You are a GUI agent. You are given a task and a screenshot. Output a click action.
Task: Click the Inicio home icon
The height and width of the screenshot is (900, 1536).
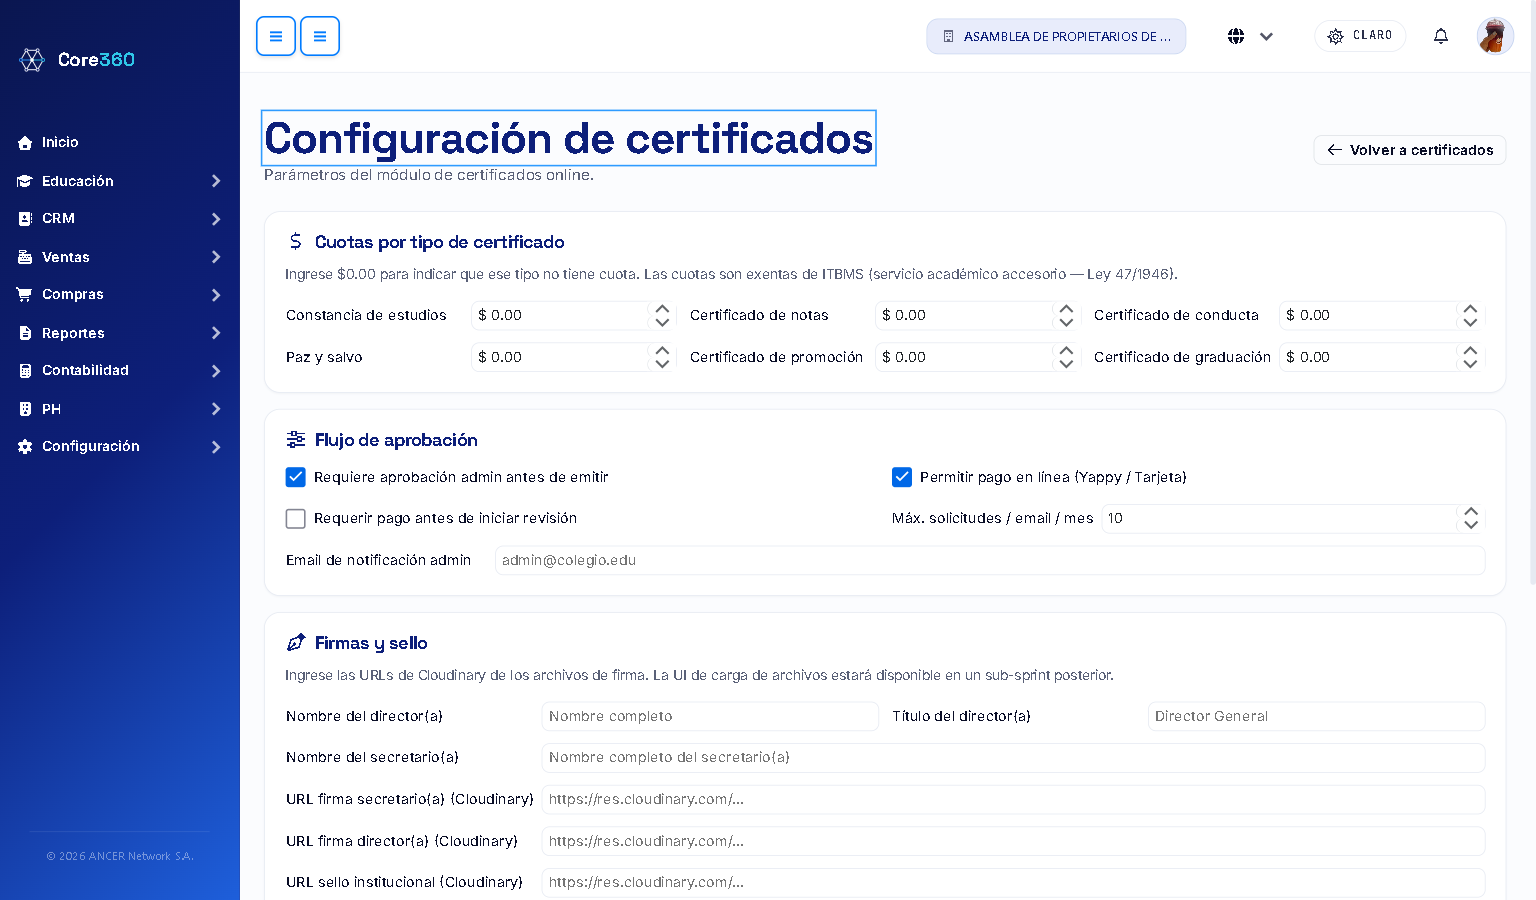click(25, 143)
